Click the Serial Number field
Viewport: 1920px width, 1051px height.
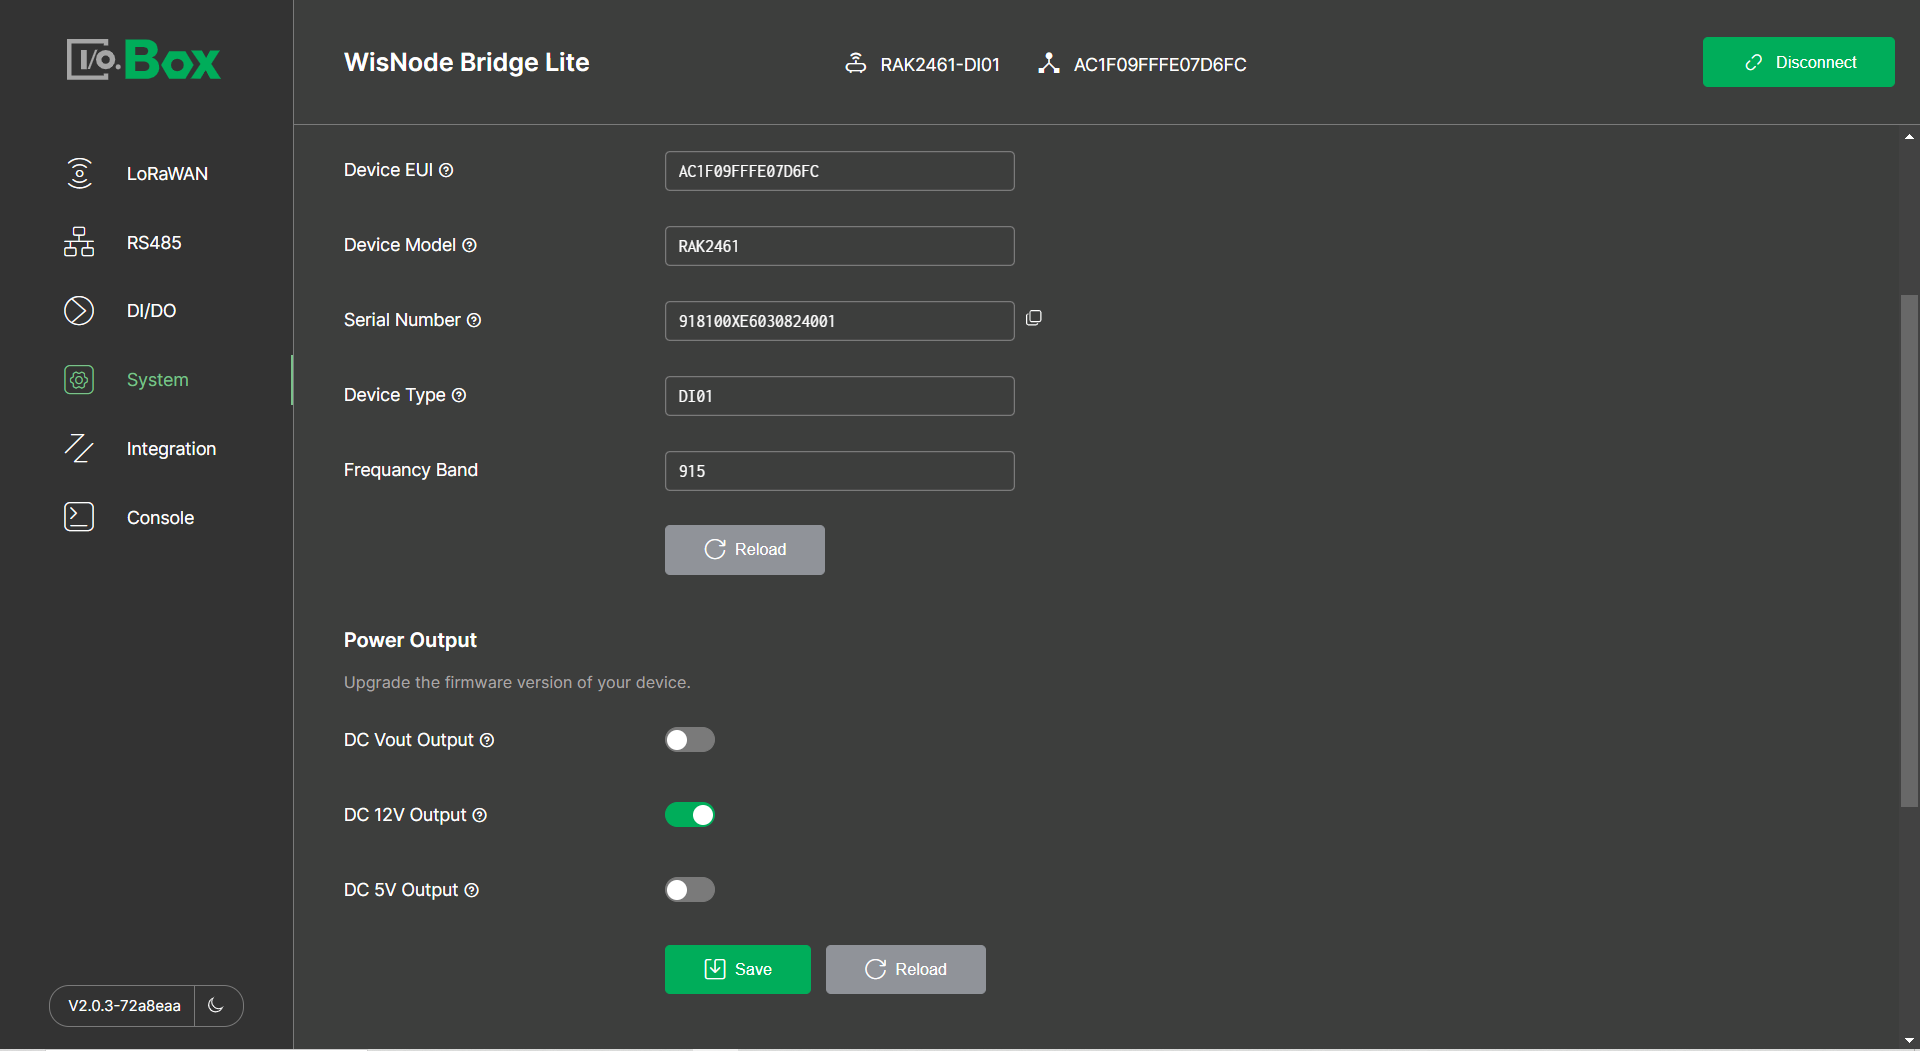pyautogui.click(x=840, y=321)
